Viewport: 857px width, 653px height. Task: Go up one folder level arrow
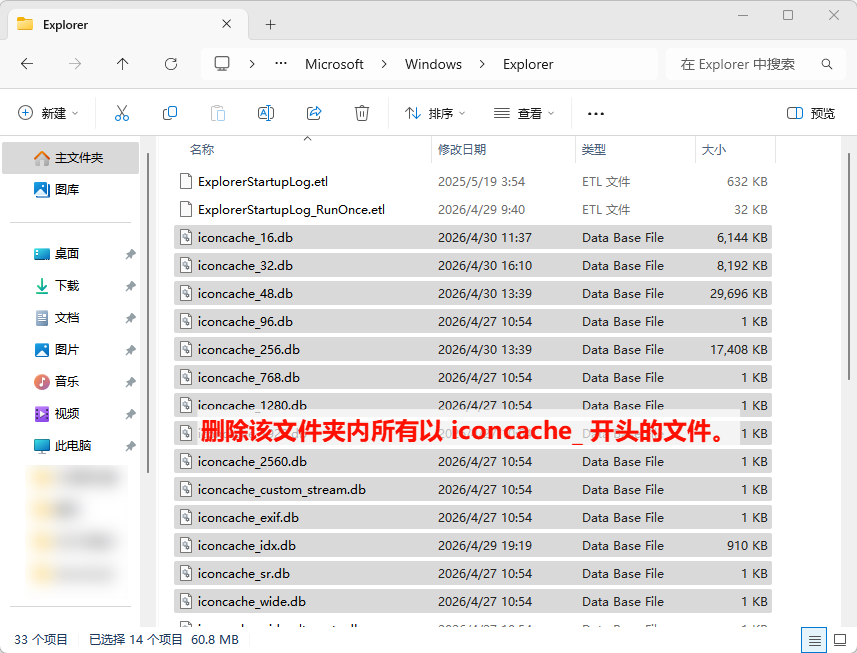pos(122,64)
